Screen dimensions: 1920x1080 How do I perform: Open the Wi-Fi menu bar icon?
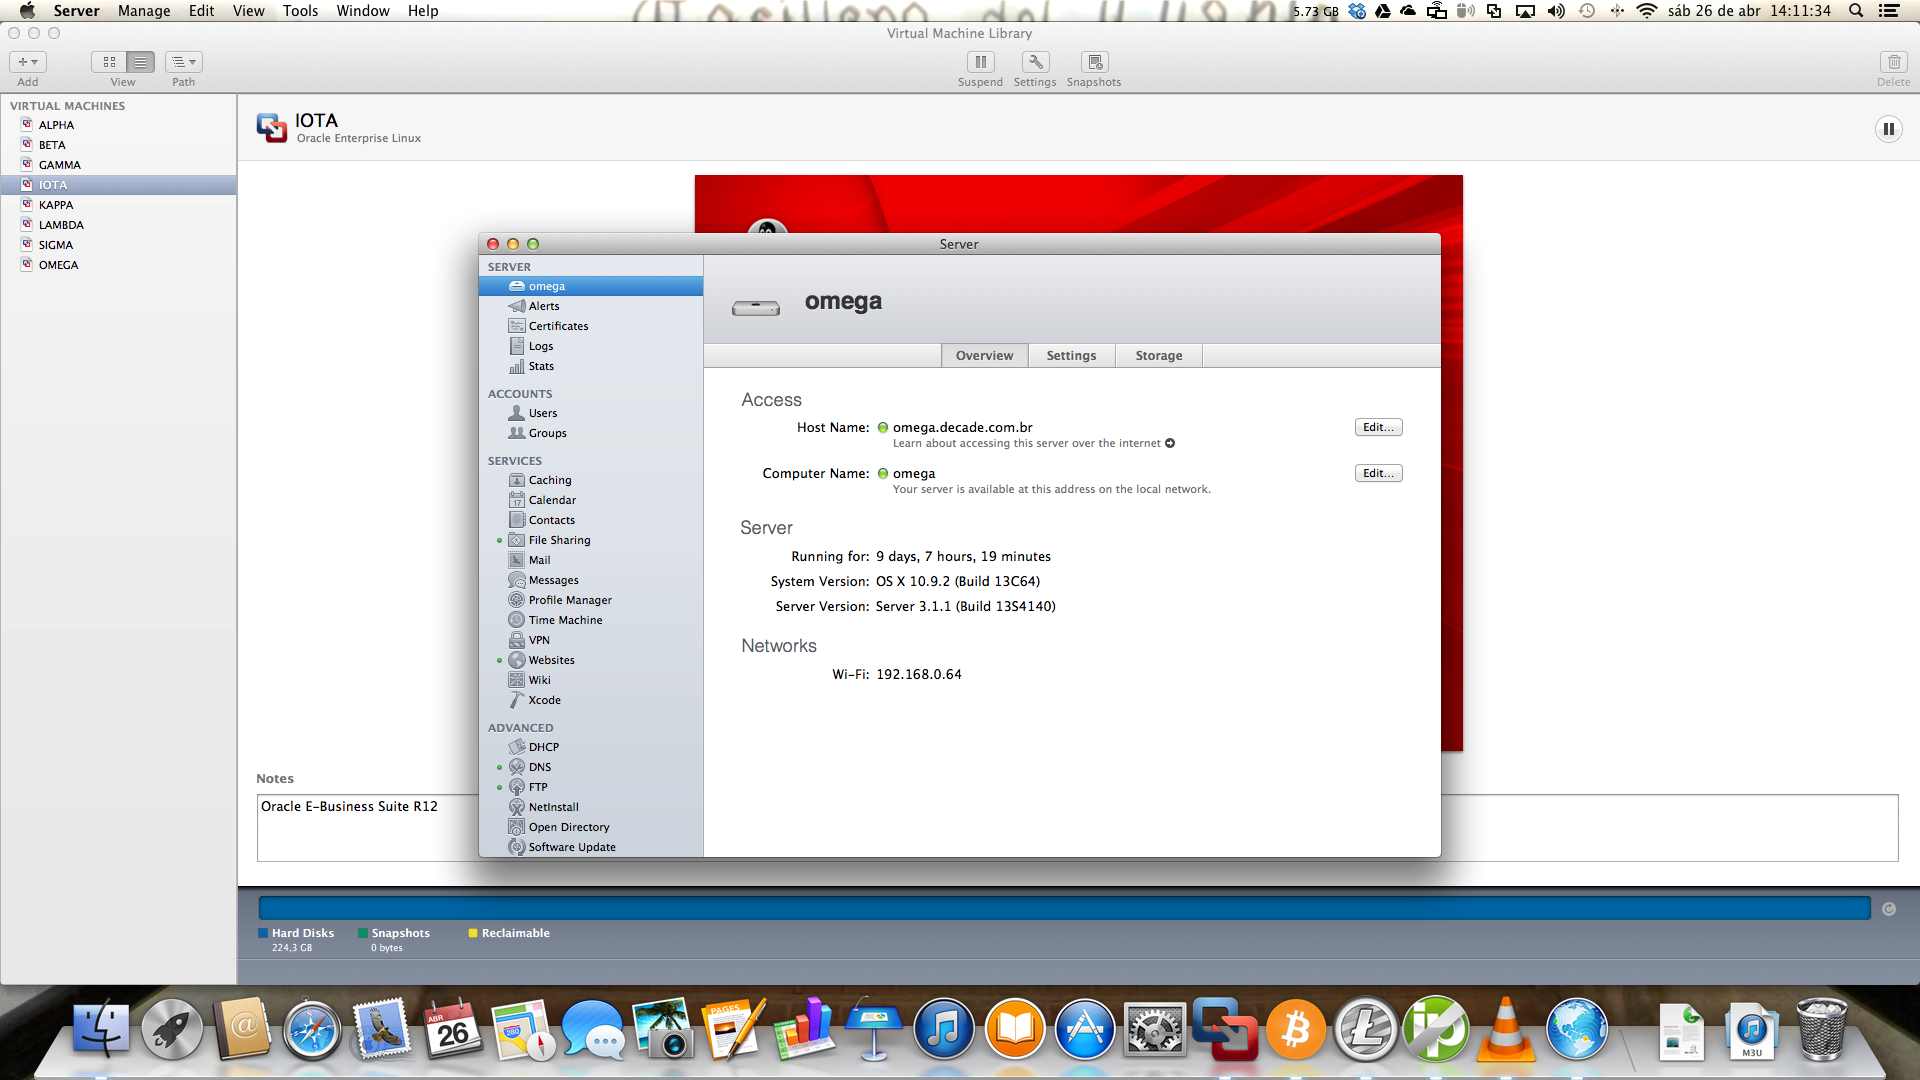1646,11
